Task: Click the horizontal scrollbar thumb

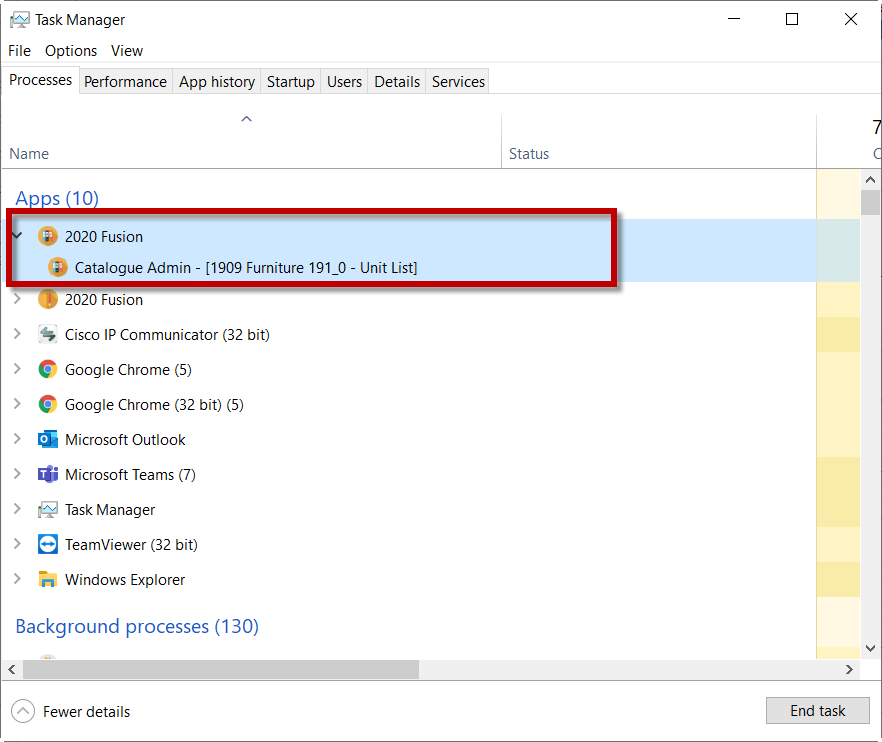Action: tap(220, 669)
